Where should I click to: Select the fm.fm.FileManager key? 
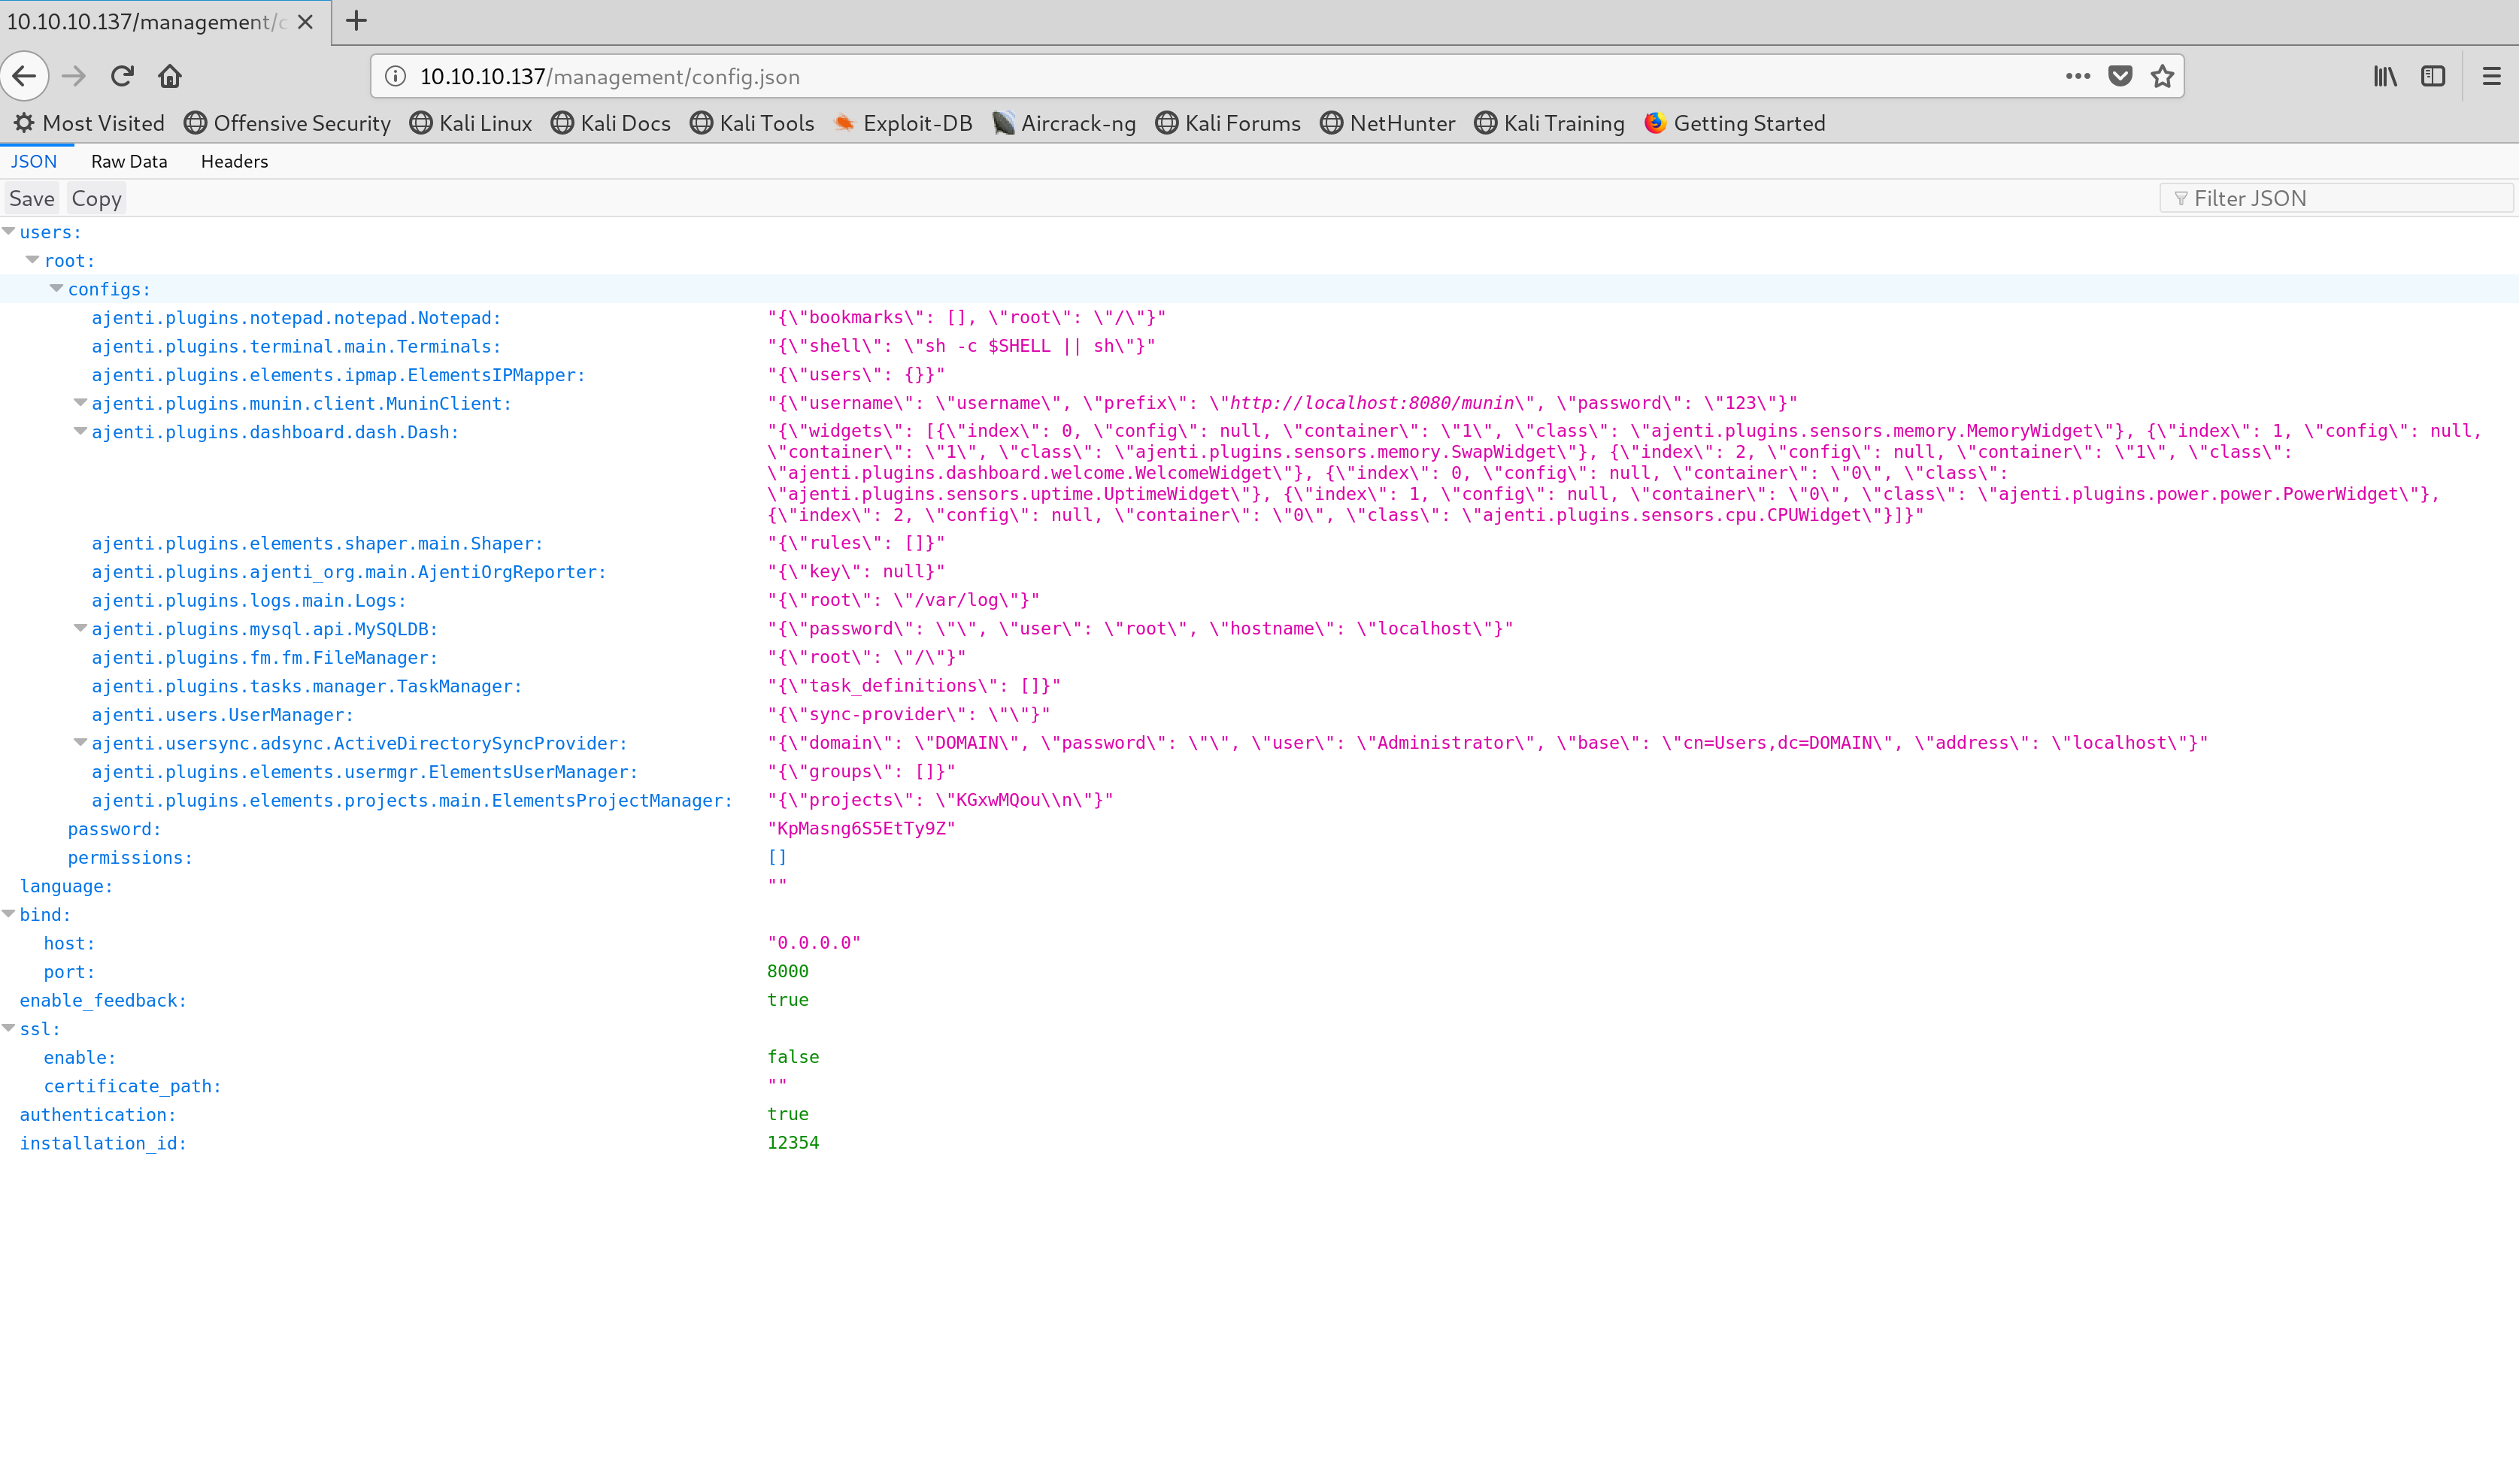point(265,657)
